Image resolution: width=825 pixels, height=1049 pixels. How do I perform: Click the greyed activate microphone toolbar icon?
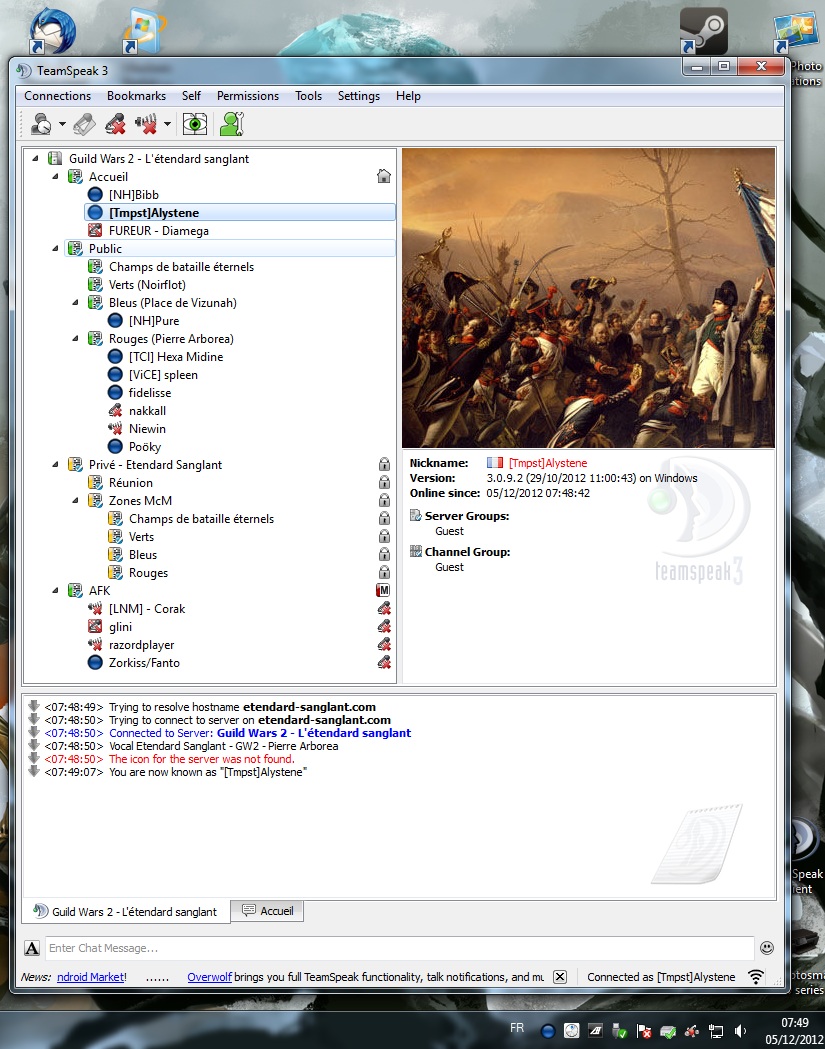pos(84,124)
